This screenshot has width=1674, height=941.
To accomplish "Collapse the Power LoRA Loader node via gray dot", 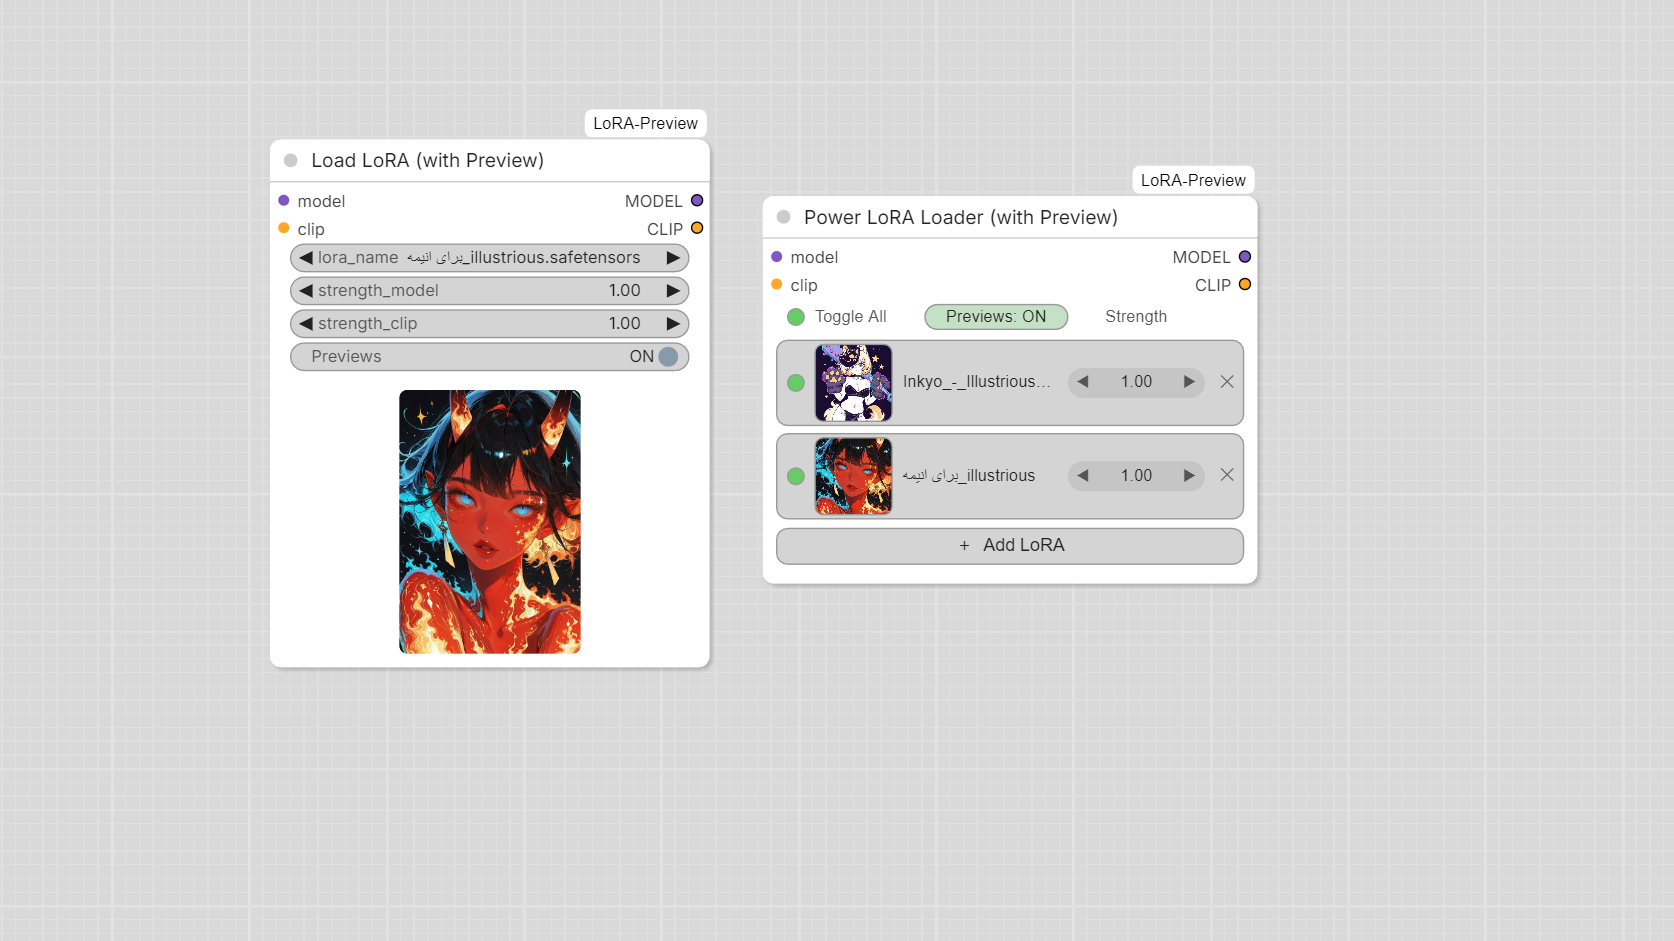I will (784, 217).
